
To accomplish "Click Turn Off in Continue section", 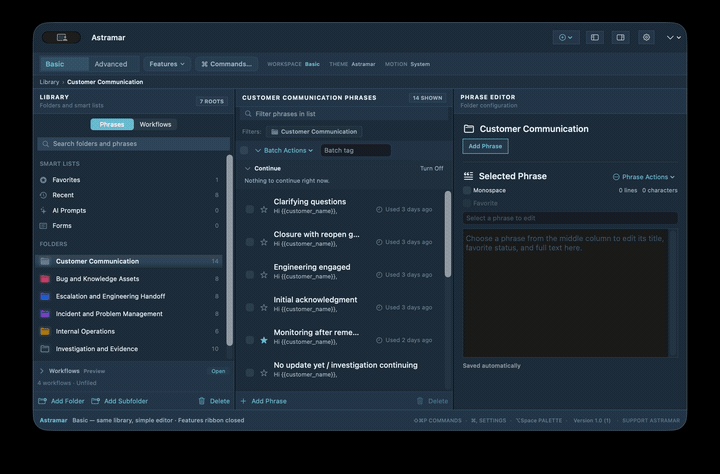I will tap(432, 169).
